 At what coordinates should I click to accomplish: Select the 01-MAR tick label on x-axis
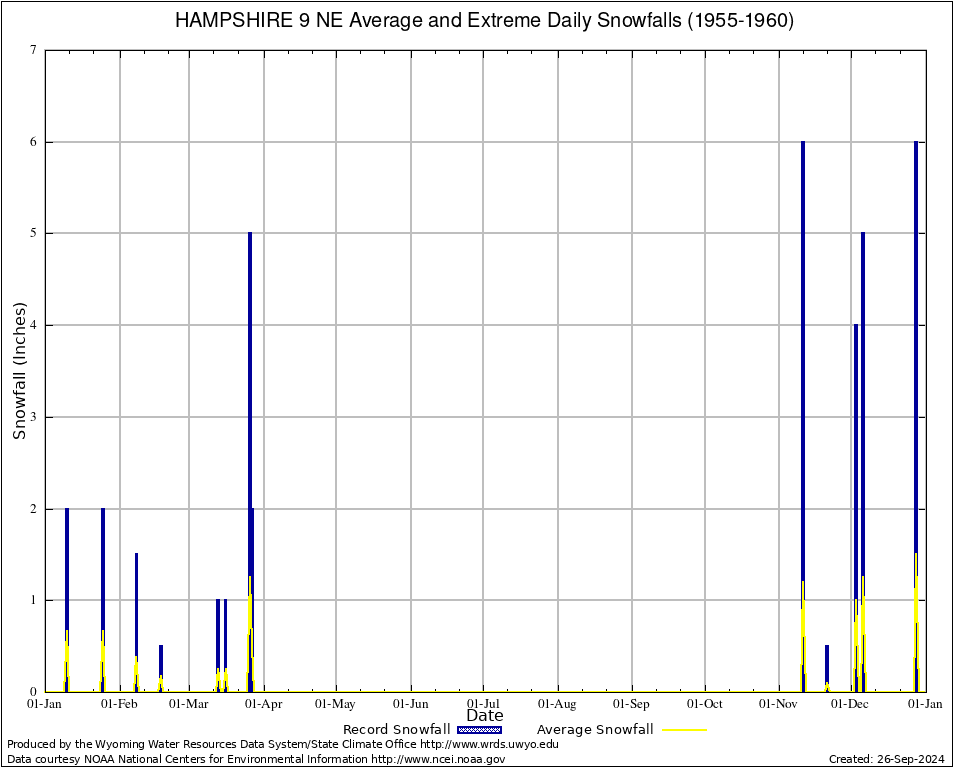188,704
